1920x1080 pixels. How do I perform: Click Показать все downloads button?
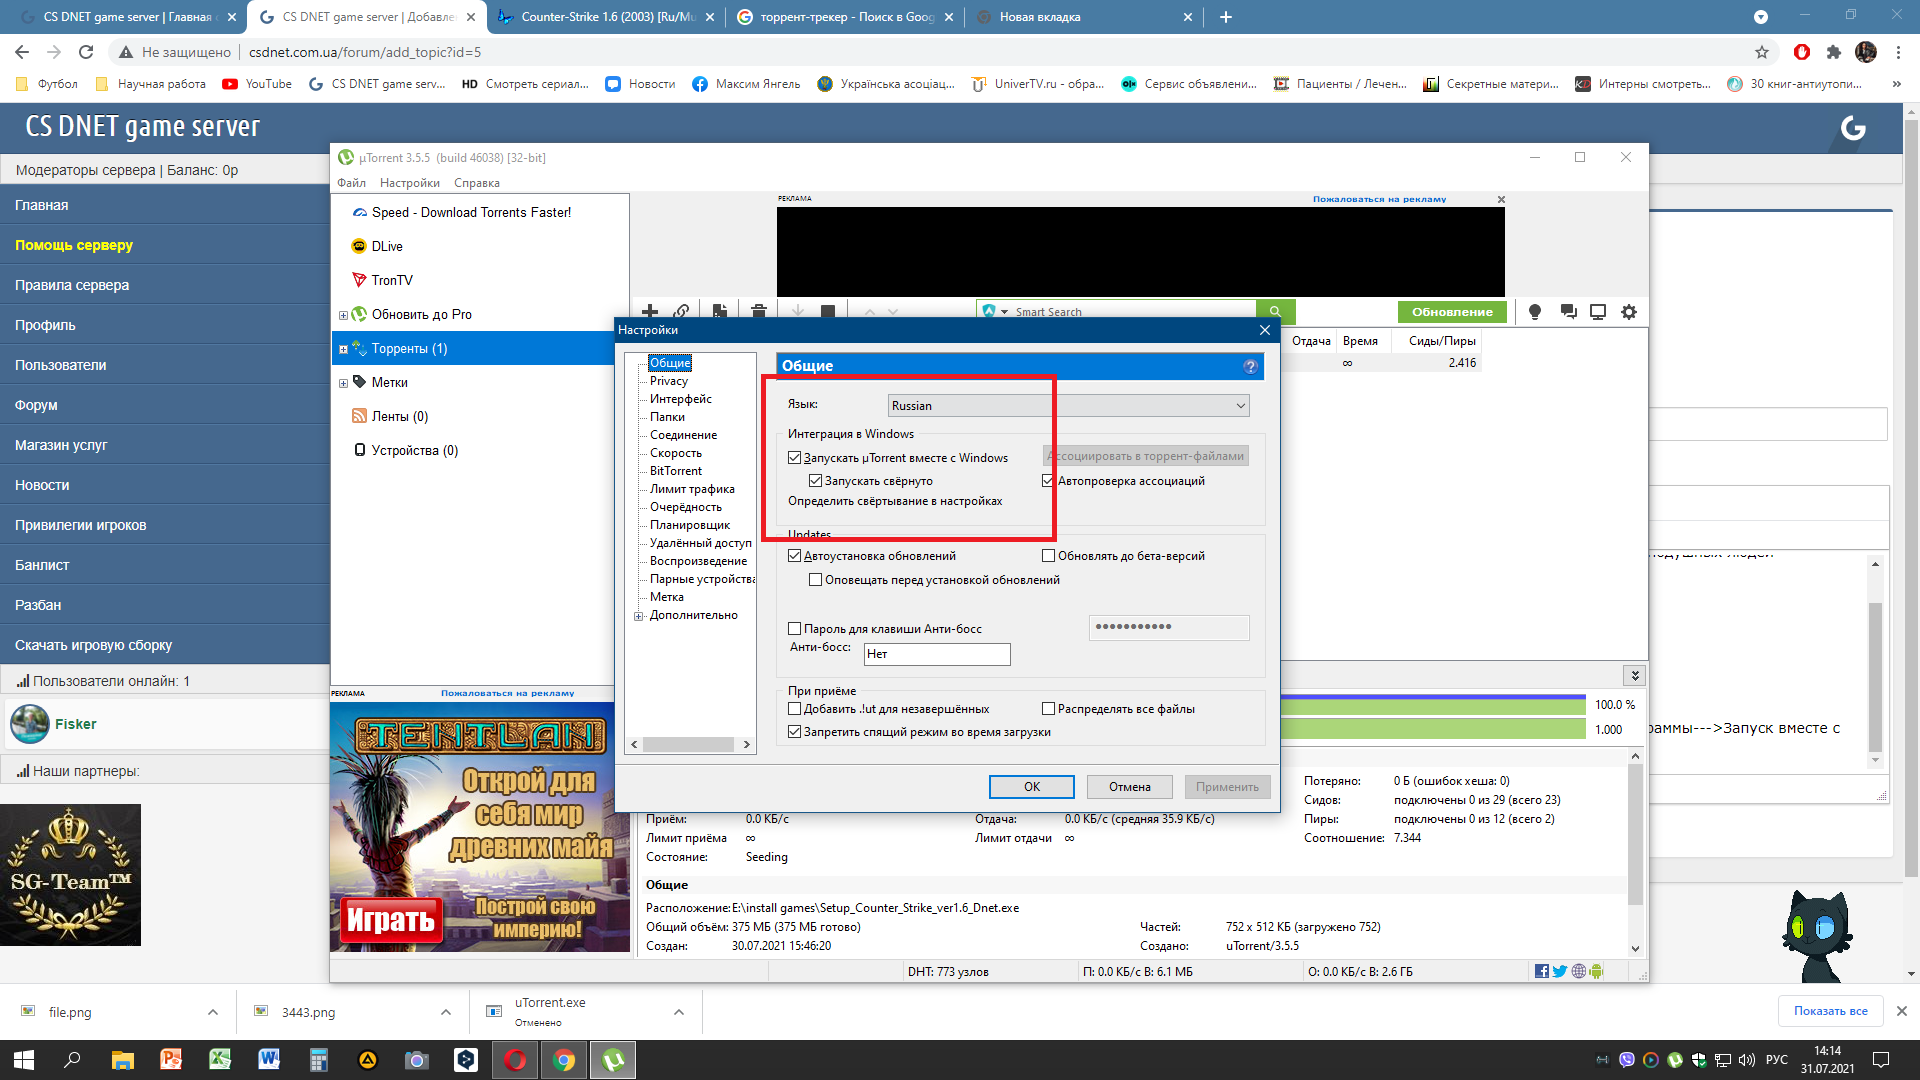point(1830,1011)
